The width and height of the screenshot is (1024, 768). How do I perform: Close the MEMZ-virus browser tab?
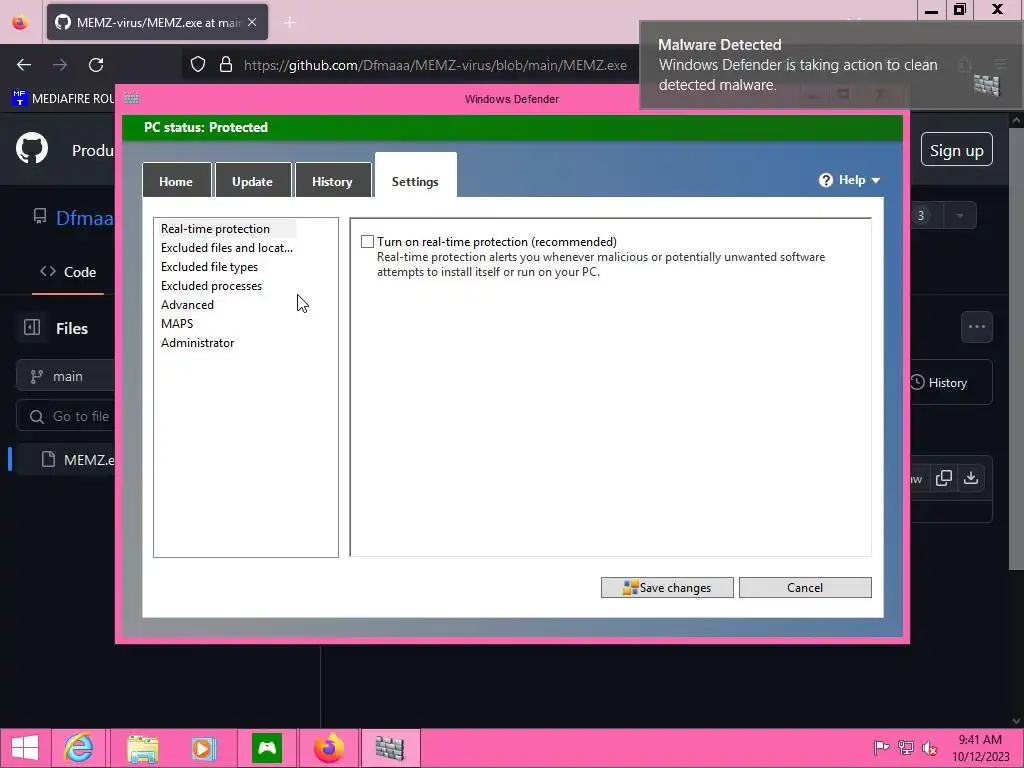click(252, 22)
